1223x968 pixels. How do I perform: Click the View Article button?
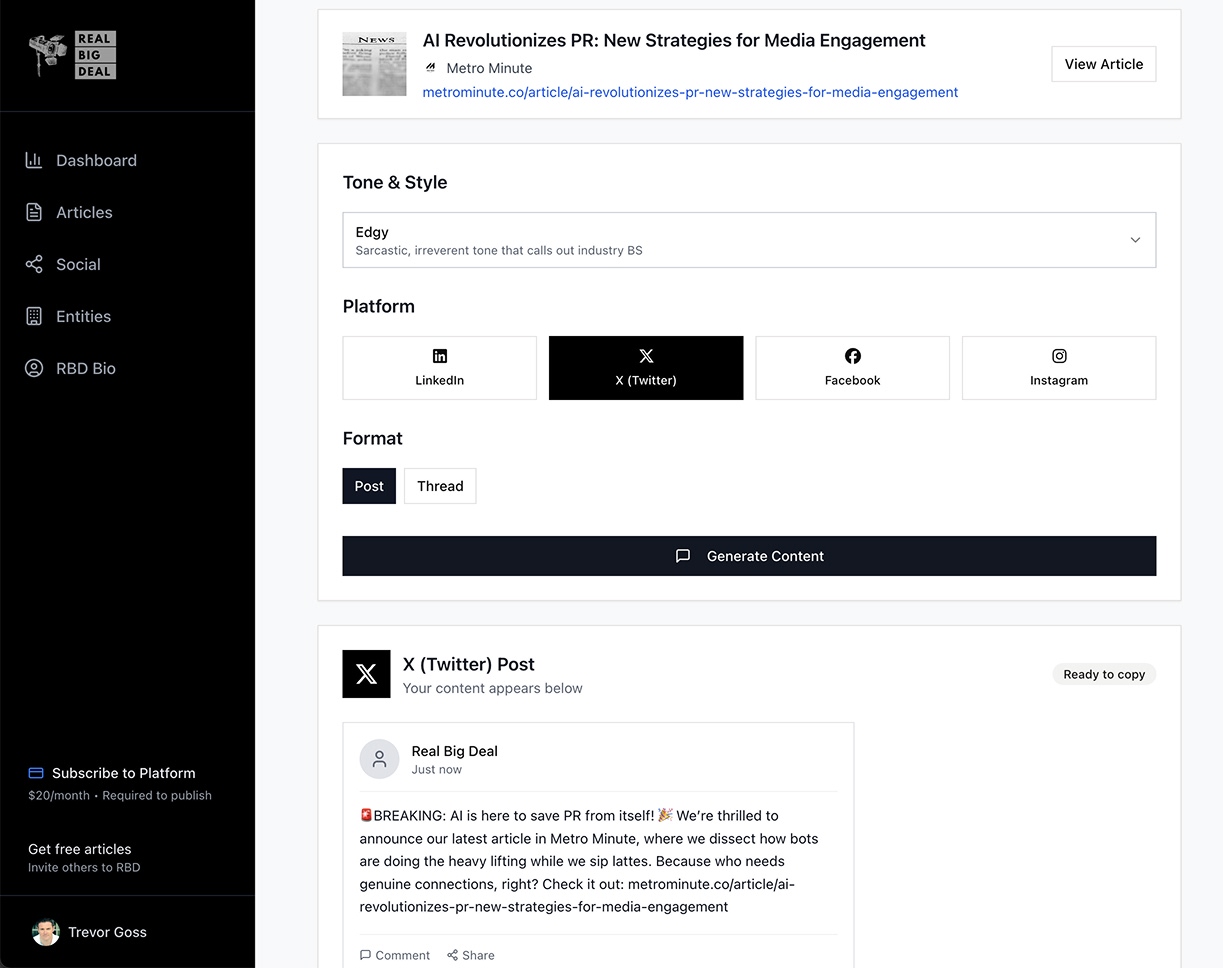pyautogui.click(x=1103, y=63)
